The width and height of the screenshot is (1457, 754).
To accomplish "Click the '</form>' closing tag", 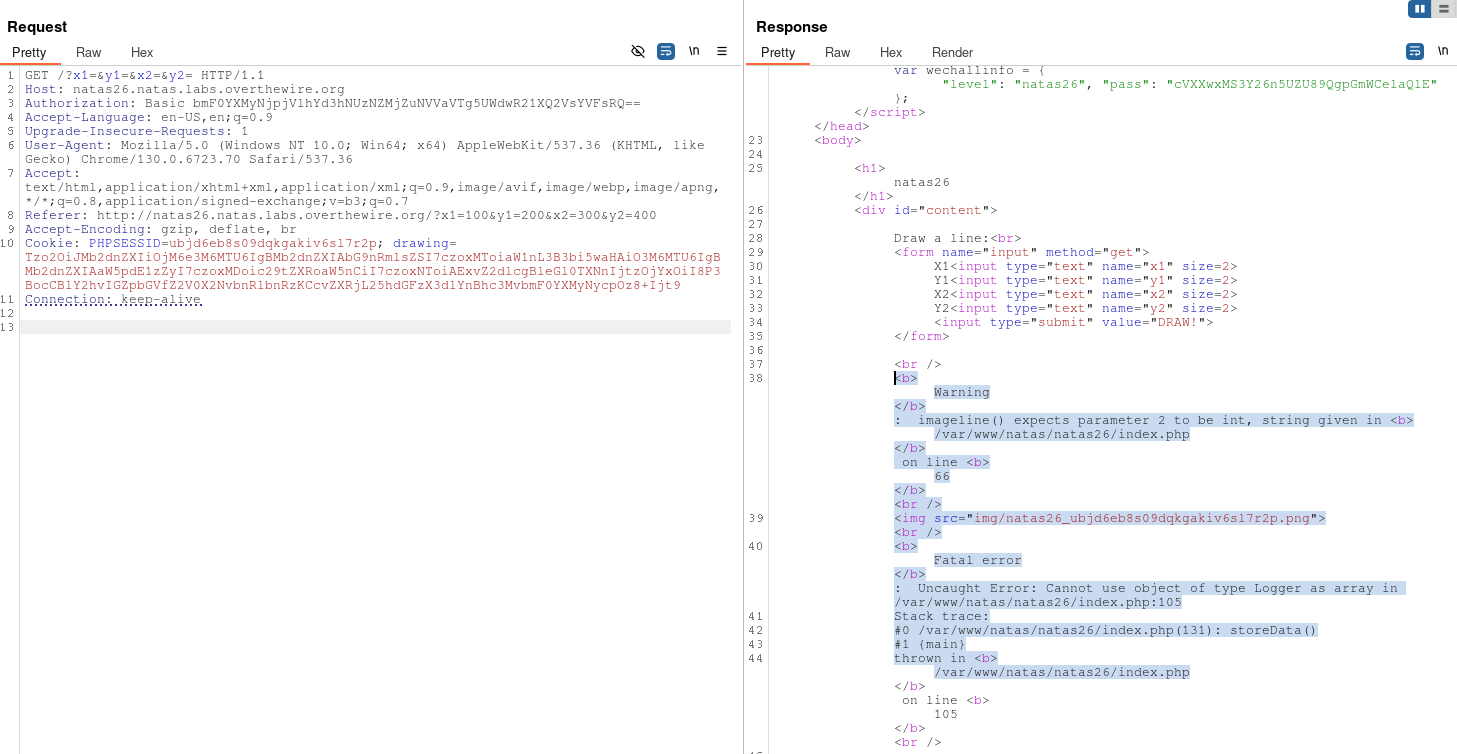I will 922,336.
